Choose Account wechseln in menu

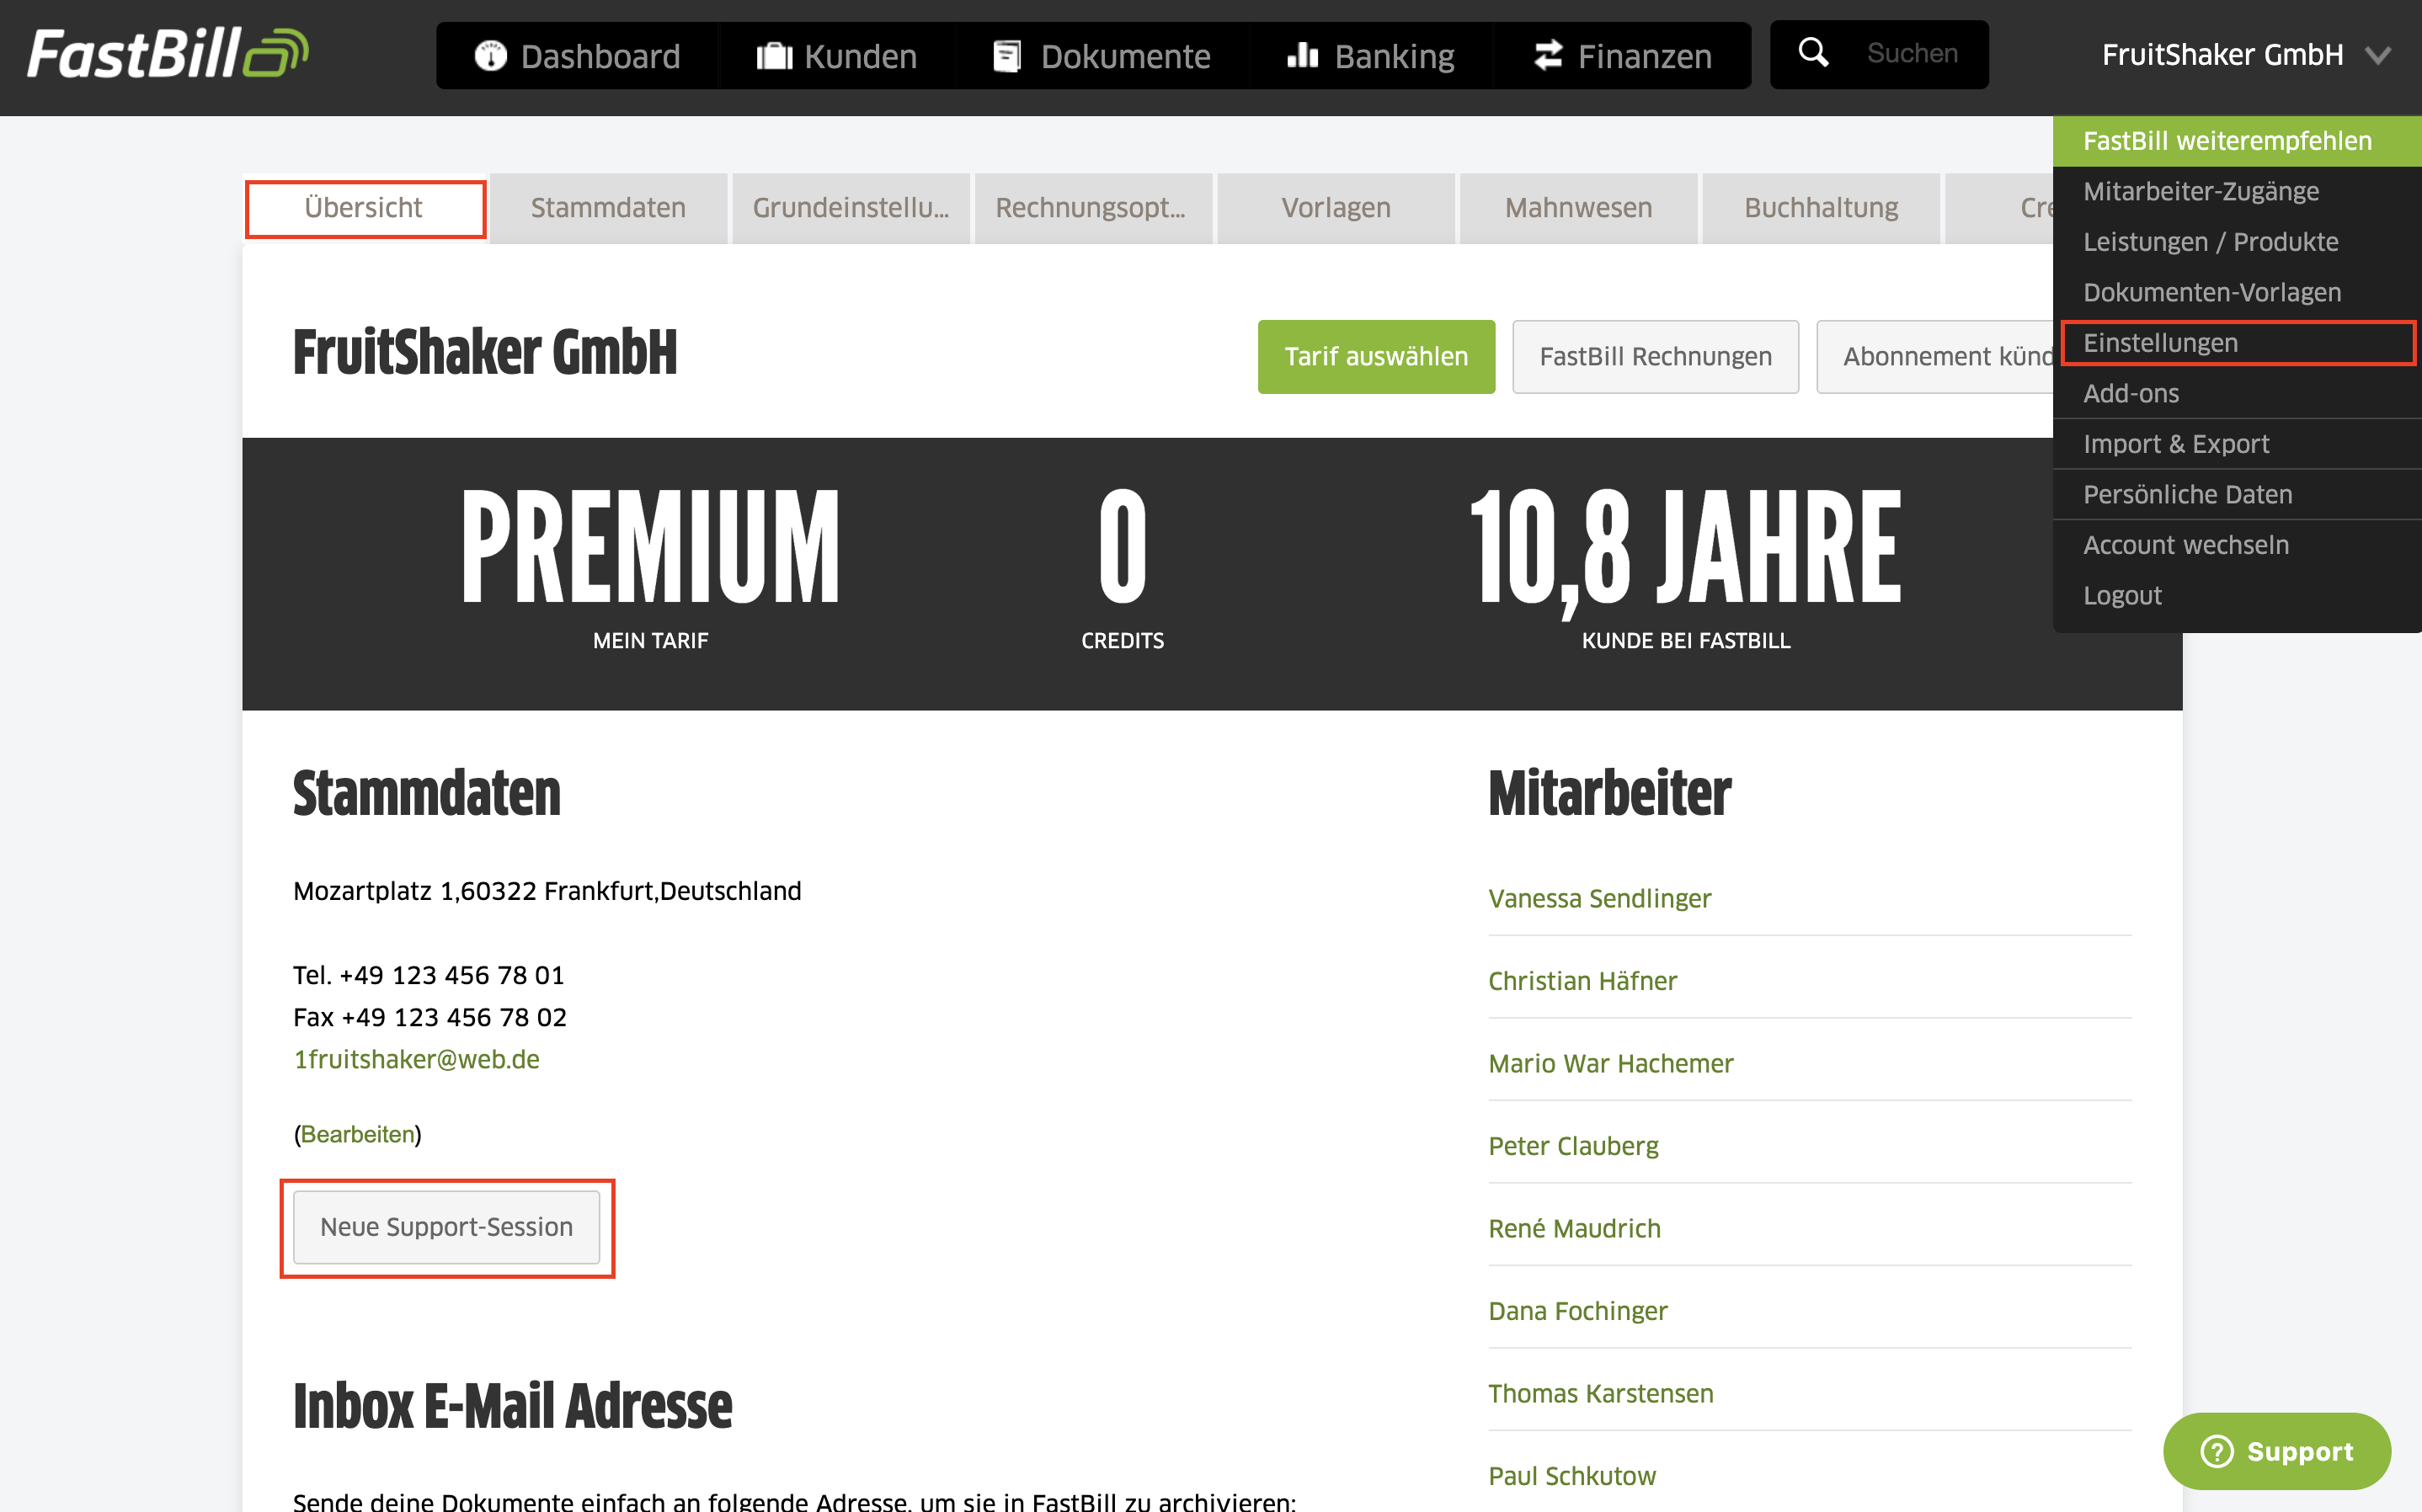pyautogui.click(x=2237, y=545)
